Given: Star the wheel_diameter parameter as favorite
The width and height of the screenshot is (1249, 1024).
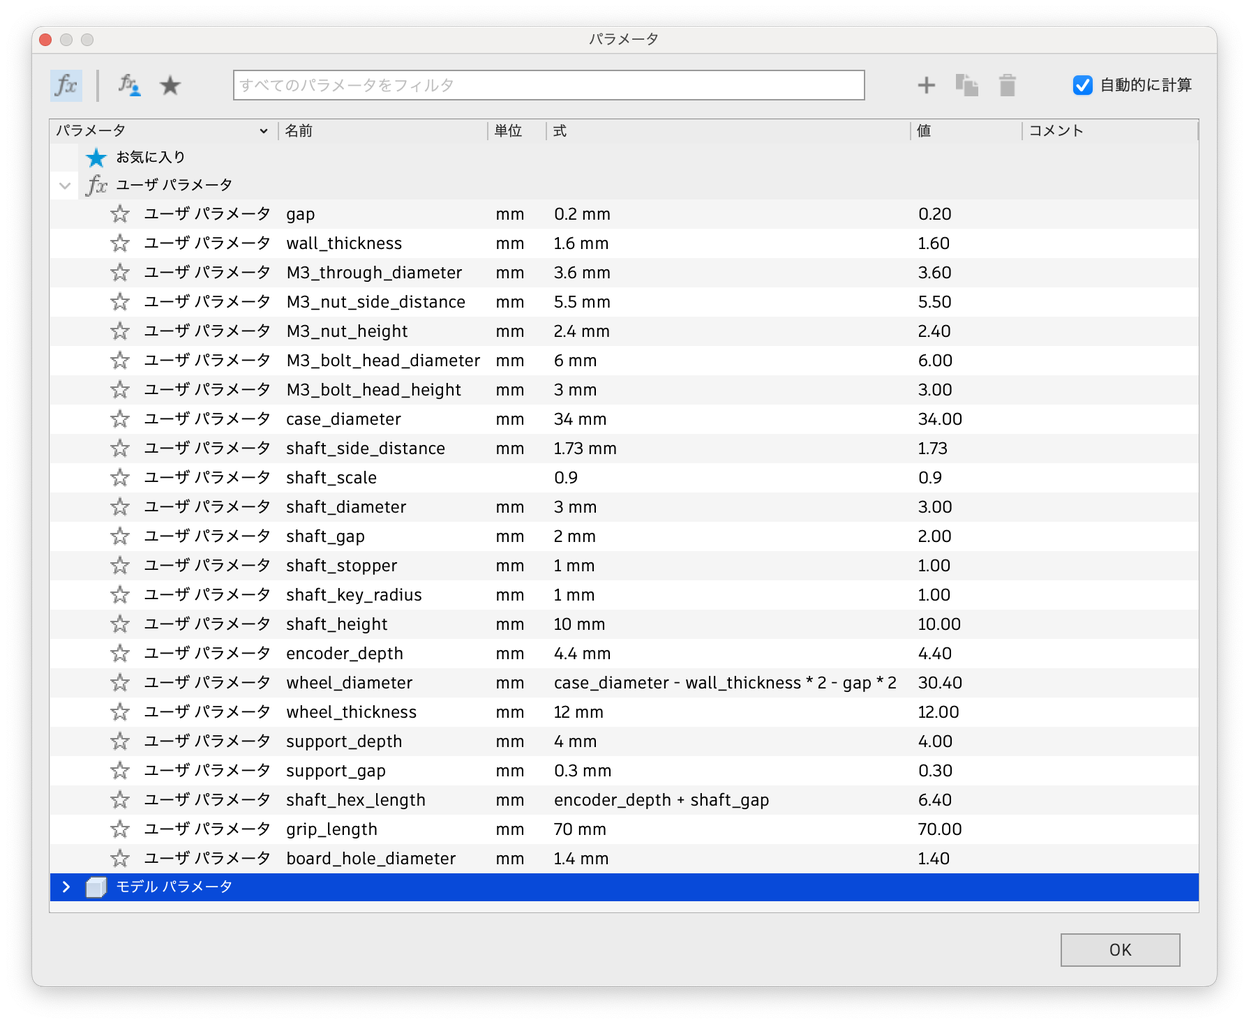Looking at the screenshot, I should point(120,682).
